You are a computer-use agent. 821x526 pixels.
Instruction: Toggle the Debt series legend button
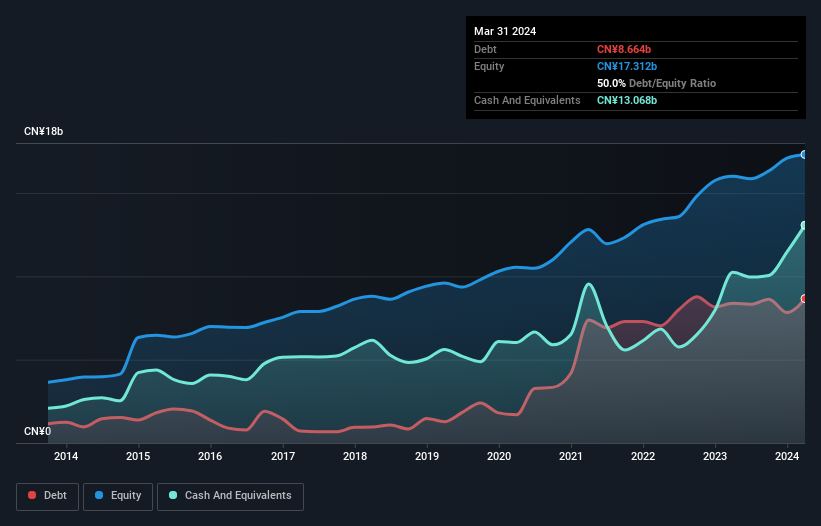(48, 496)
